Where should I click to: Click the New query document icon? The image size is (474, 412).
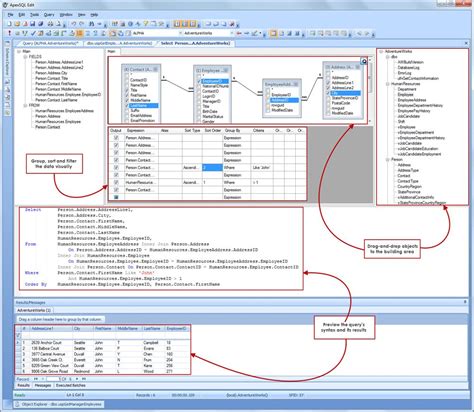click(x=9, y=24)
